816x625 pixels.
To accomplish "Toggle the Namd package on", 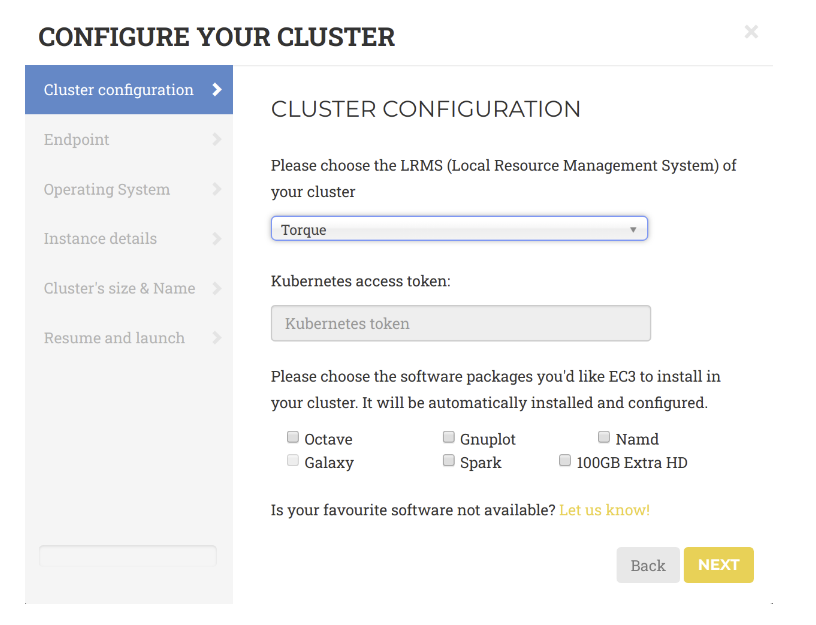I will (604, 436).
